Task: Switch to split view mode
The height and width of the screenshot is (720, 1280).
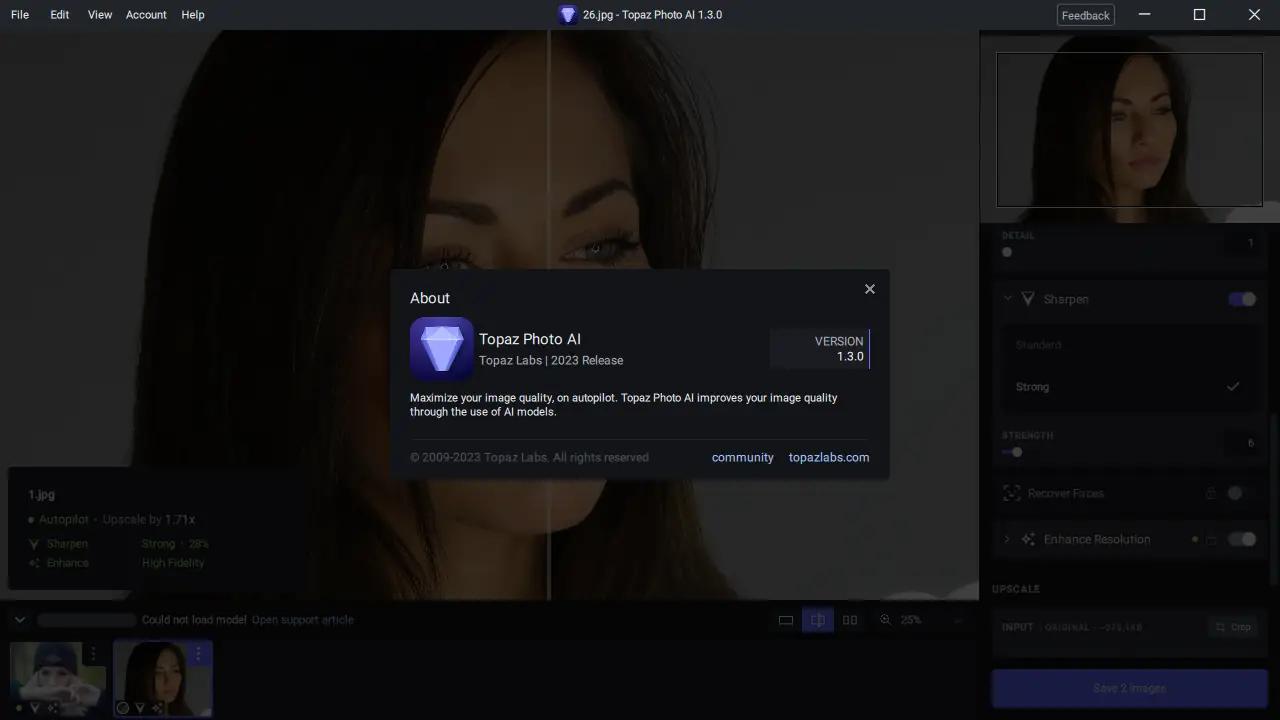Action: [818, 620]
